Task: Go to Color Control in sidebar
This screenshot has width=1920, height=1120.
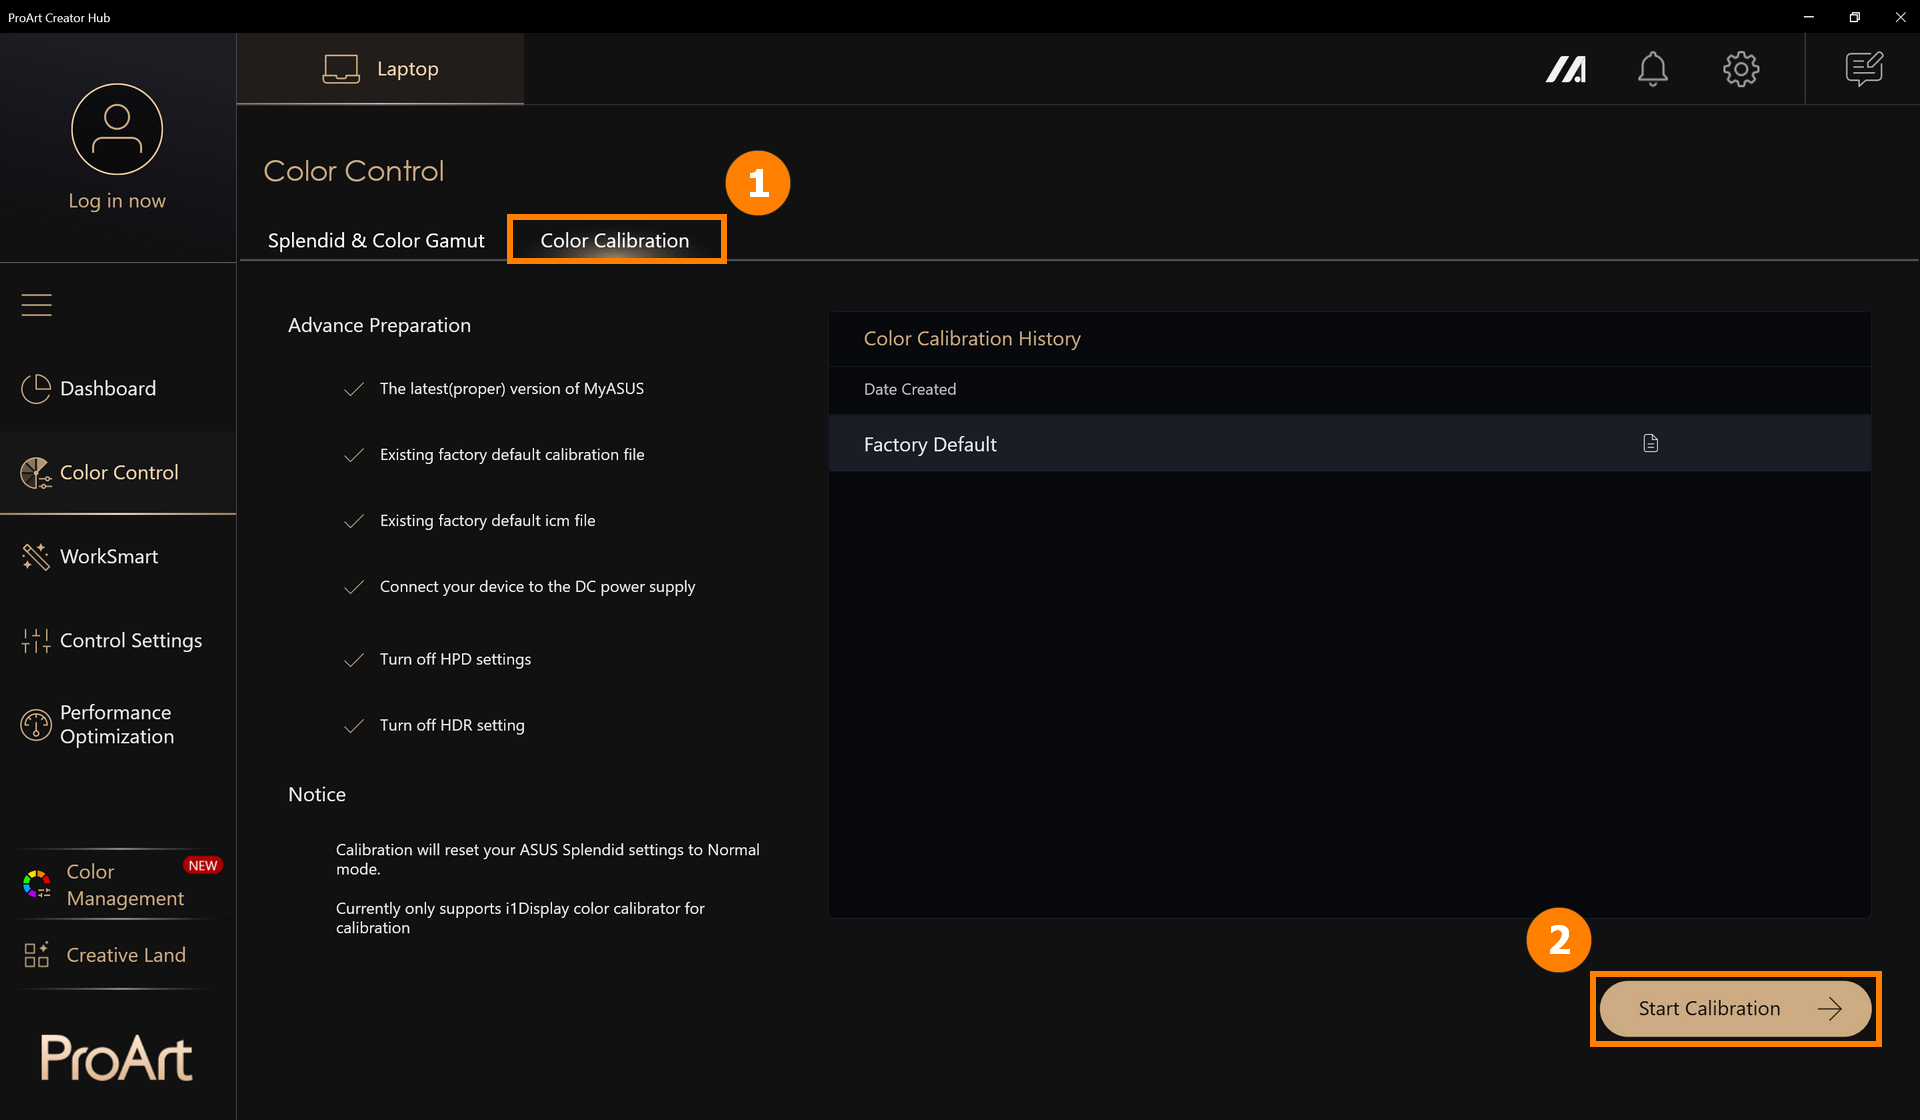Action: click(118, 473)
